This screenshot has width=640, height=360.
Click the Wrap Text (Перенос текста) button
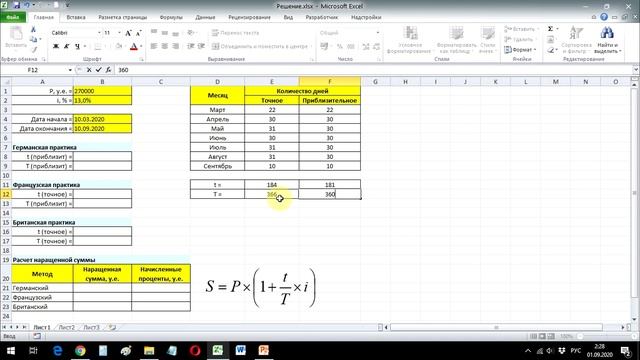(x=236, y=33)
